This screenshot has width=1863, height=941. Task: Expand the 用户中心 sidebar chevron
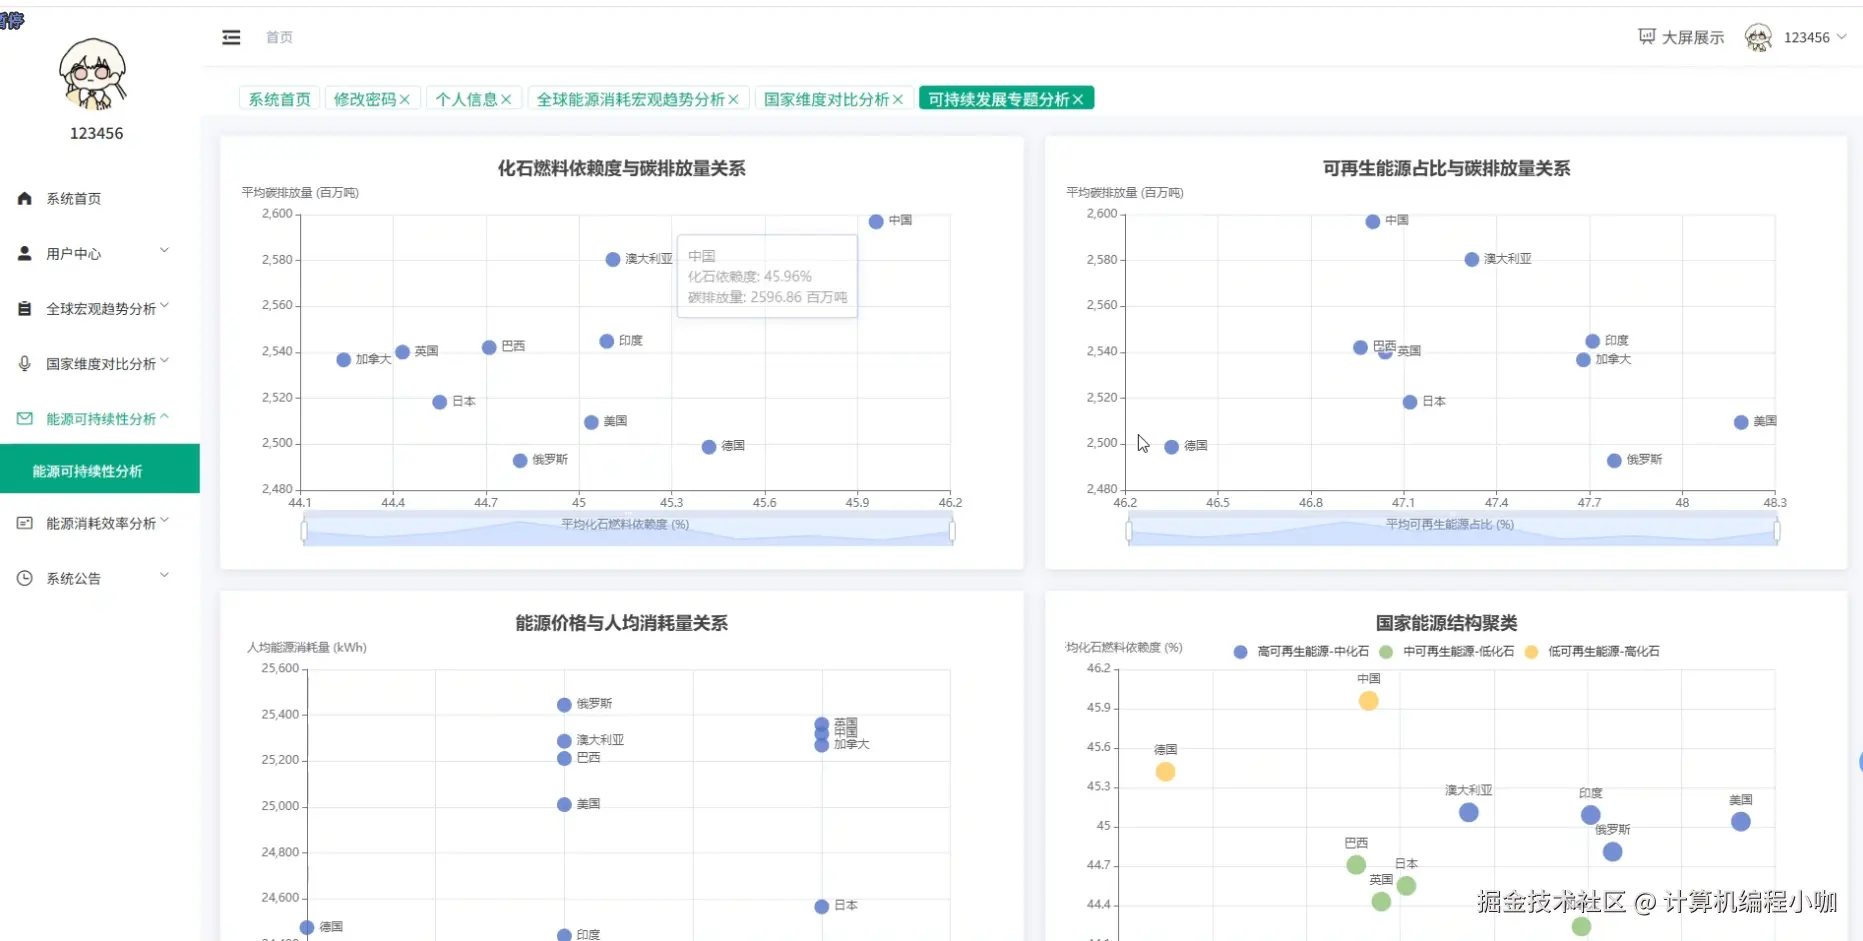click(x=164, y=250)
